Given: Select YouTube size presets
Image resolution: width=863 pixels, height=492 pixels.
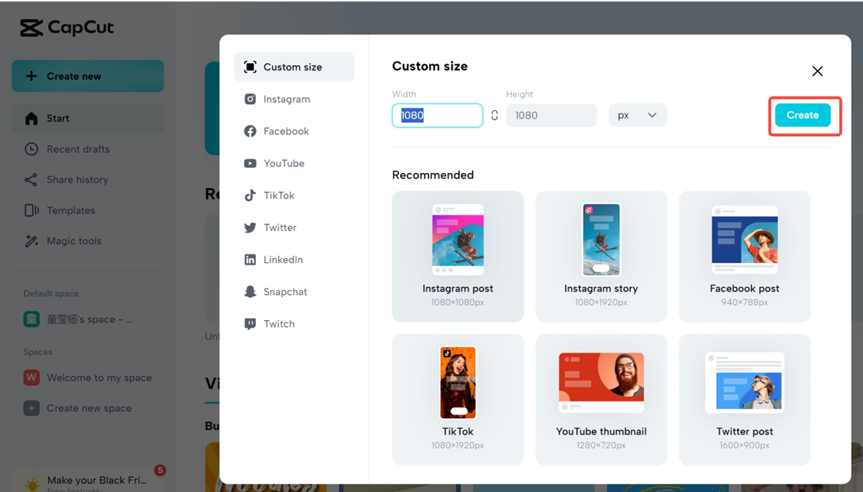Looking at the screenshot, I should click(294, 163).
